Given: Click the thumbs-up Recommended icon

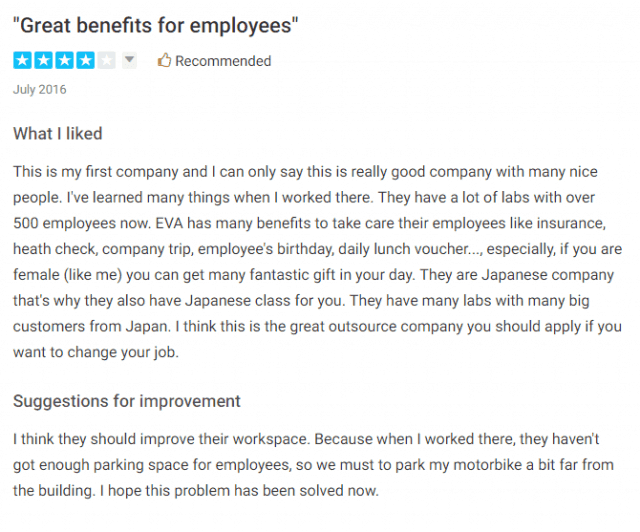Looking at the screenshot, I should 164,60.
